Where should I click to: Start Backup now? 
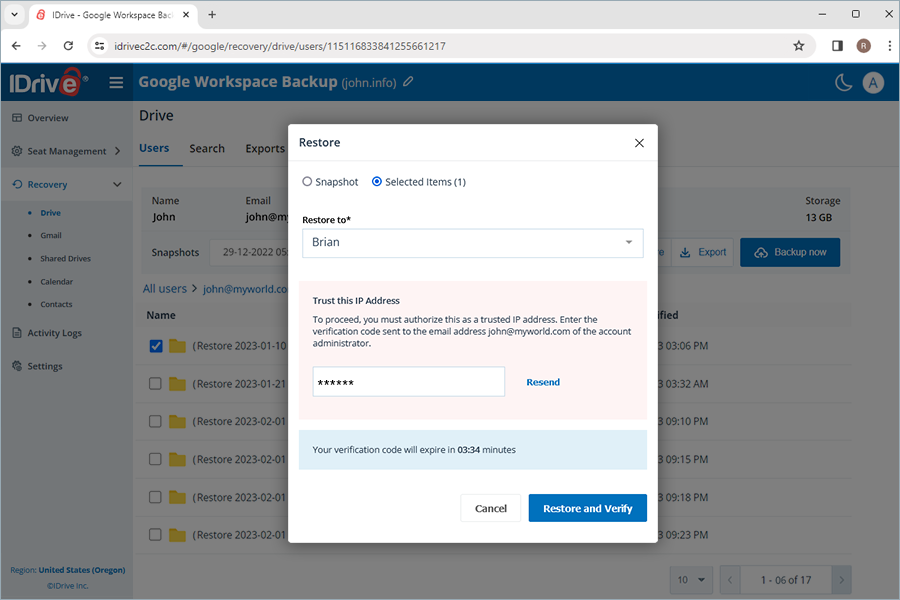pos(790,253)
